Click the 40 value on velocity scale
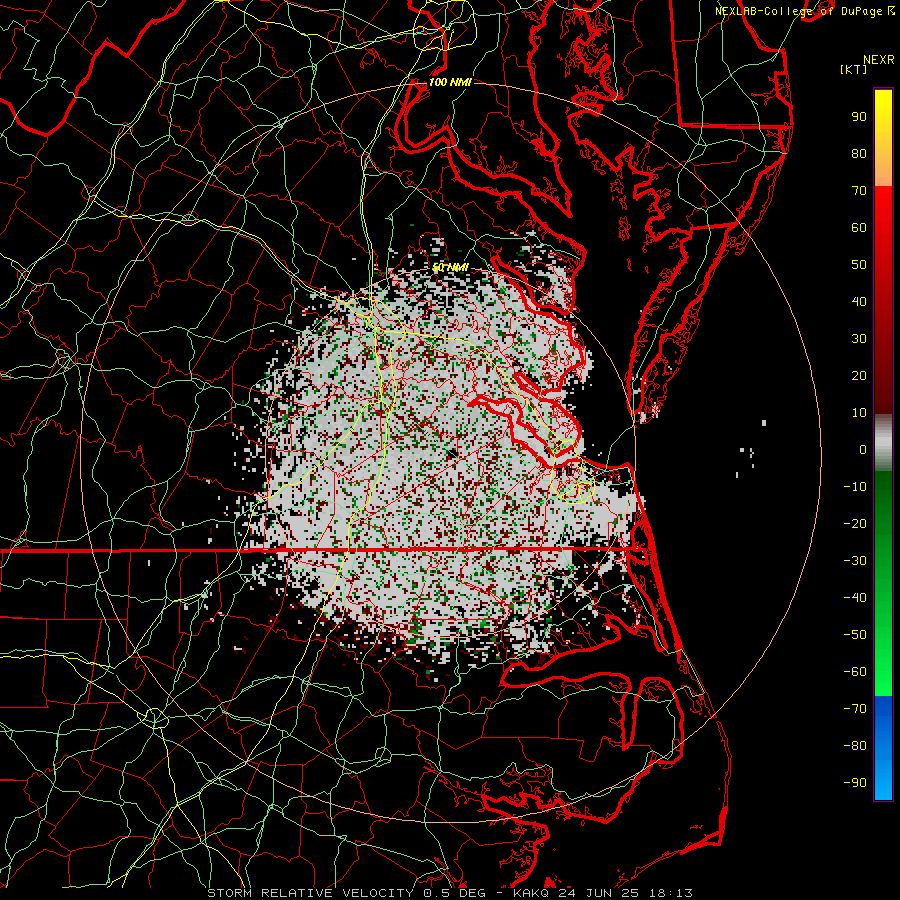This screenshot has height=900, width=900. point(859,302)
